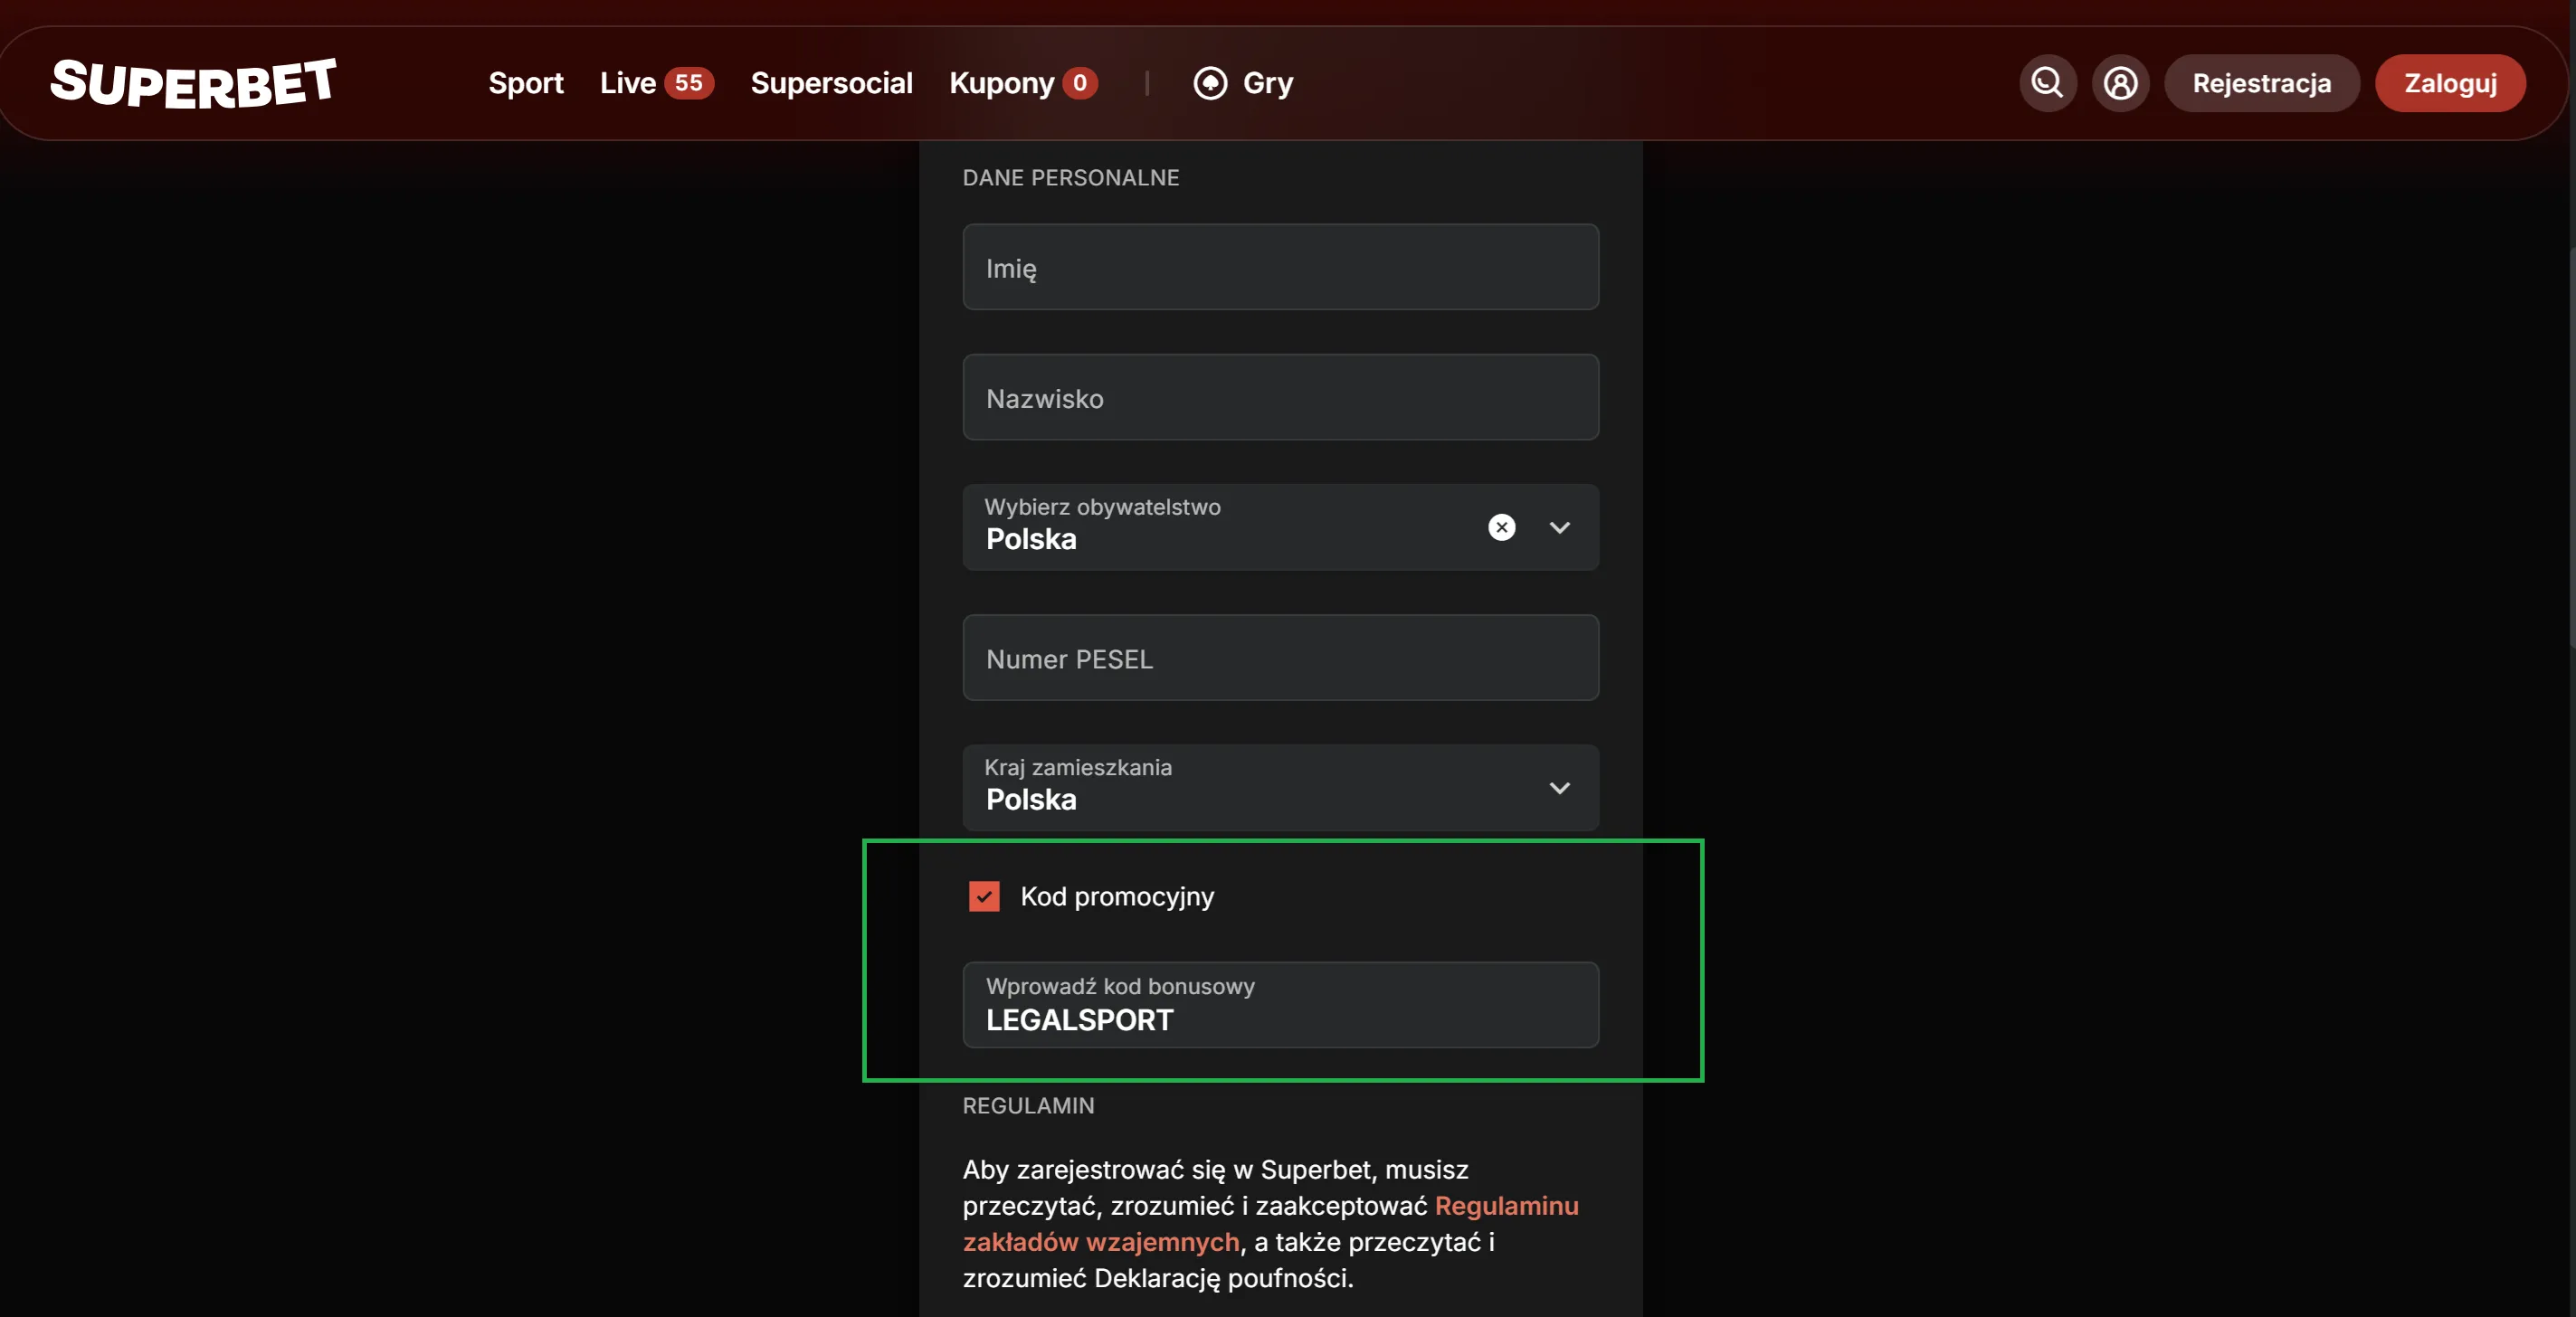
Task: Expand the citizenship dropdown chevron
Action: coord(1559,527)
